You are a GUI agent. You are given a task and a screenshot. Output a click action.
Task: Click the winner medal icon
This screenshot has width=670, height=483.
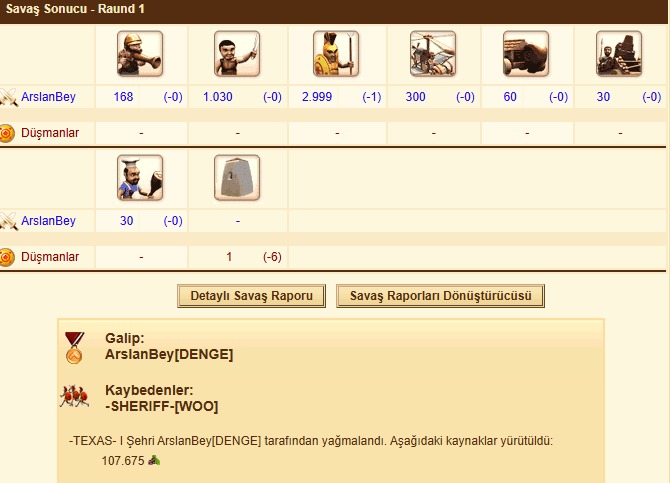[x=74, y=348]
